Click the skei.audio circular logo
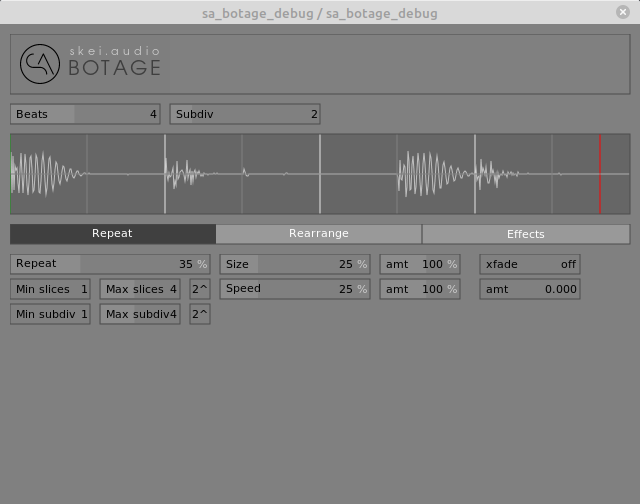Viewport: 640px width, 504px height. pos(40,64)
